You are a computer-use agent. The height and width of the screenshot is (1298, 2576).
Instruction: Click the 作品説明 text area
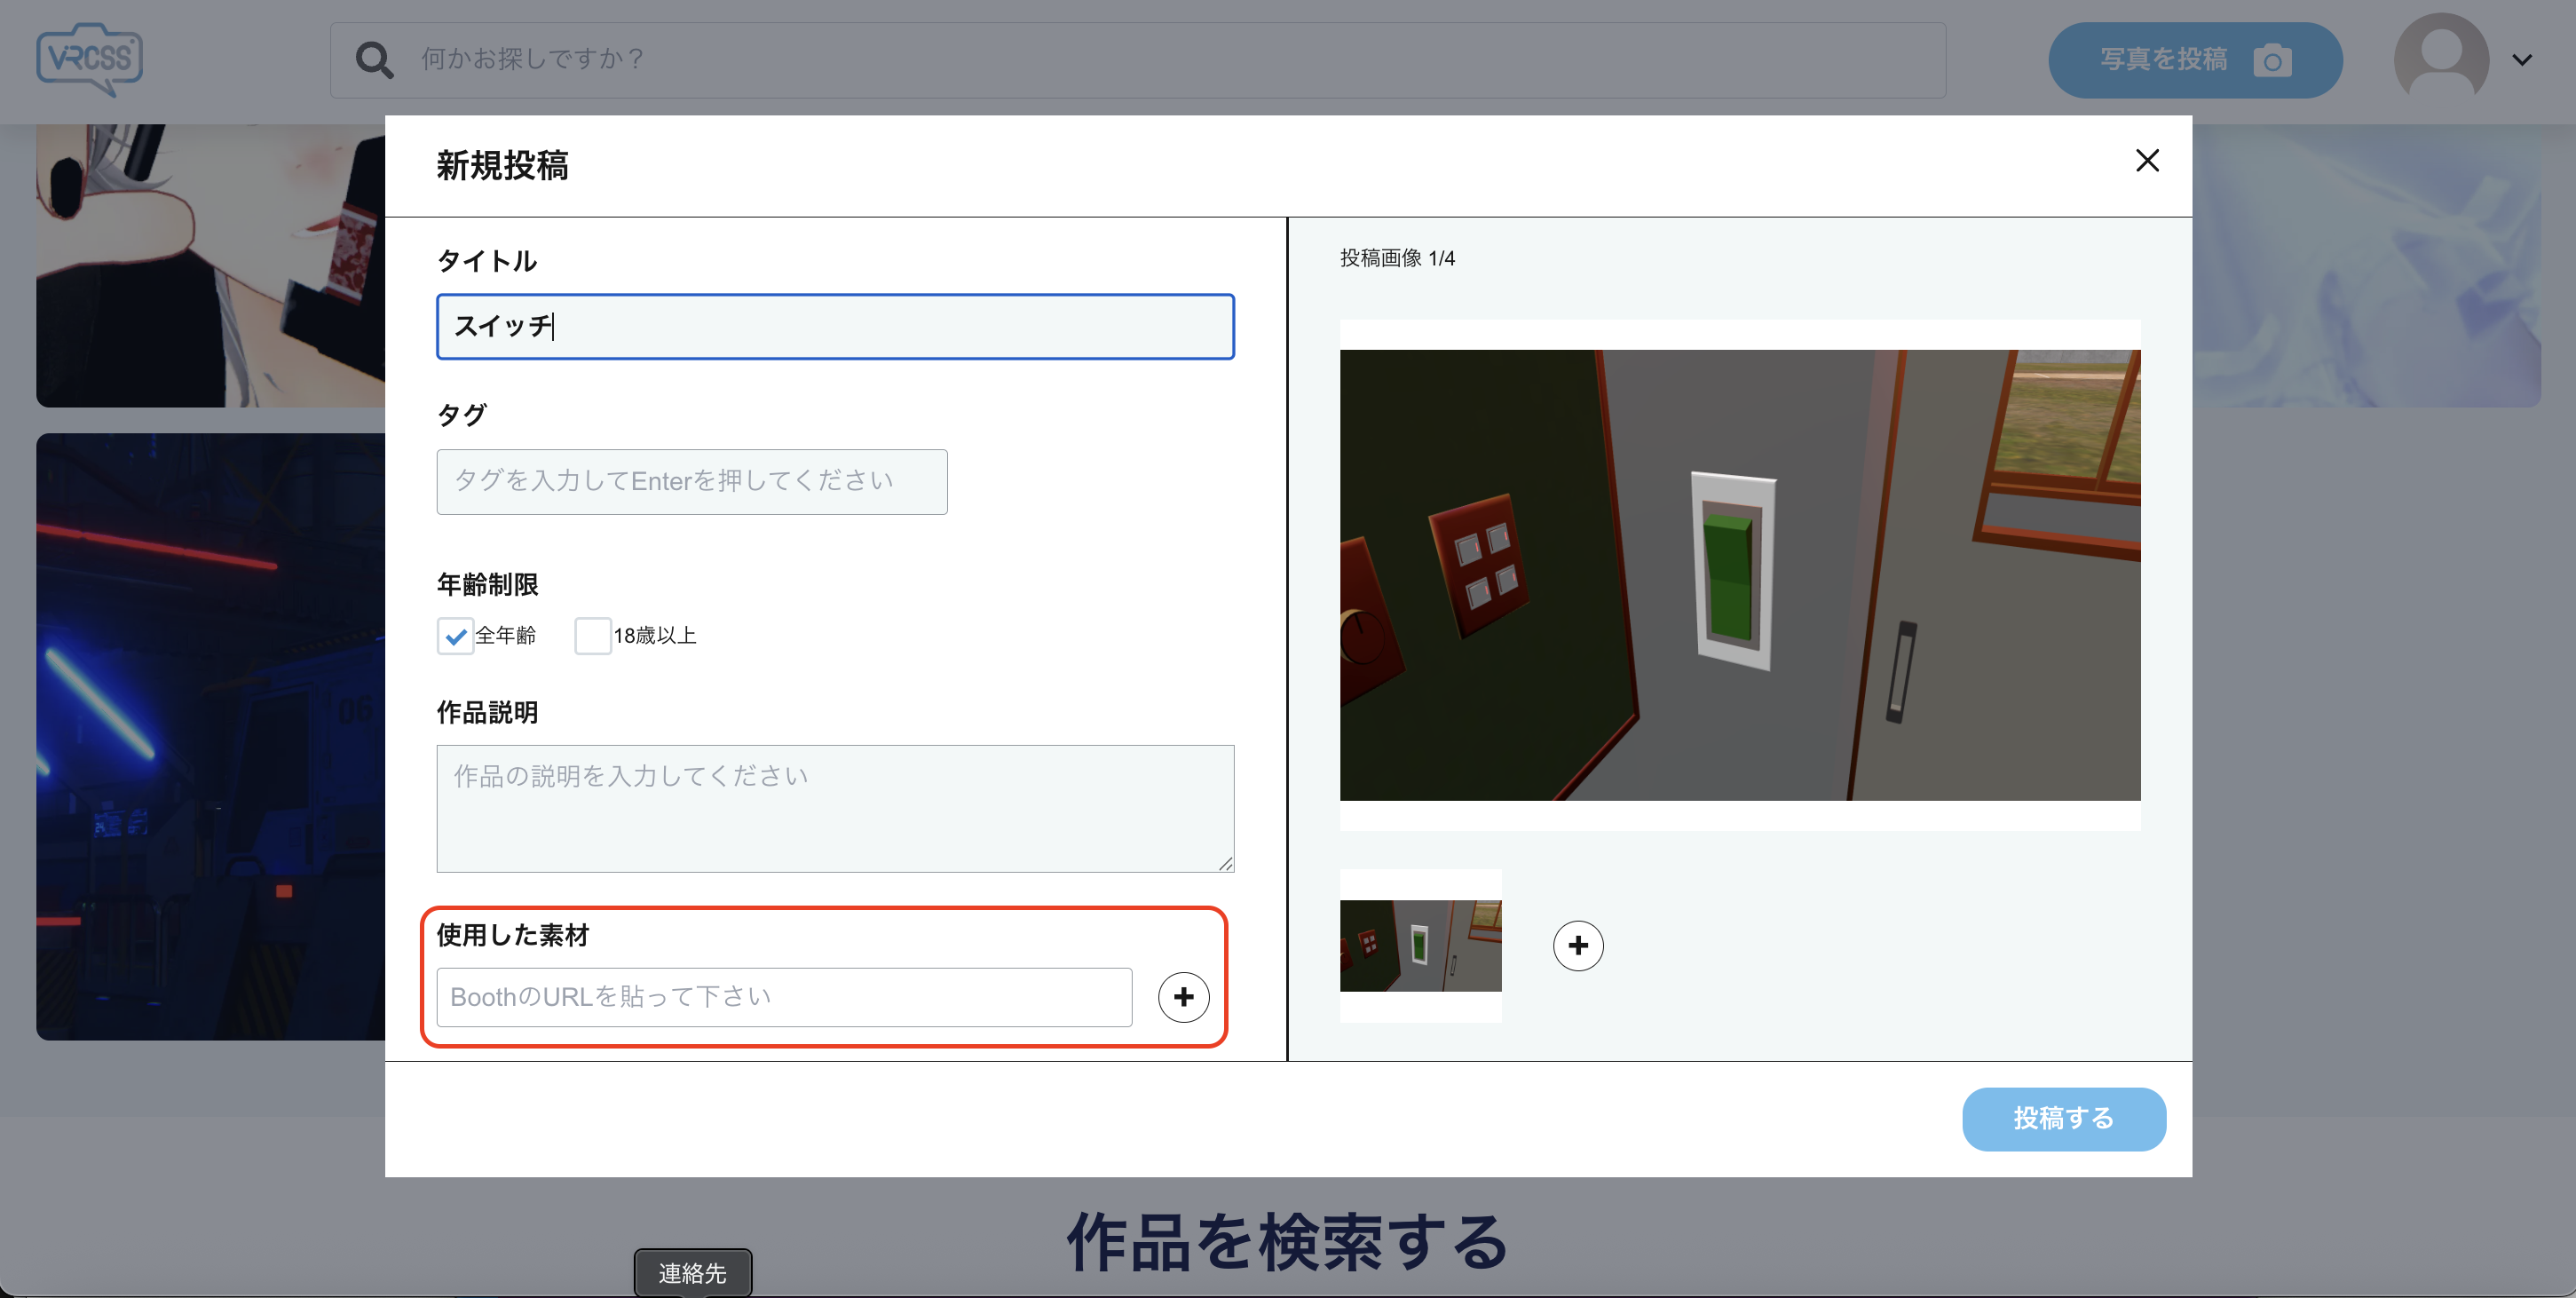point(835,808)
